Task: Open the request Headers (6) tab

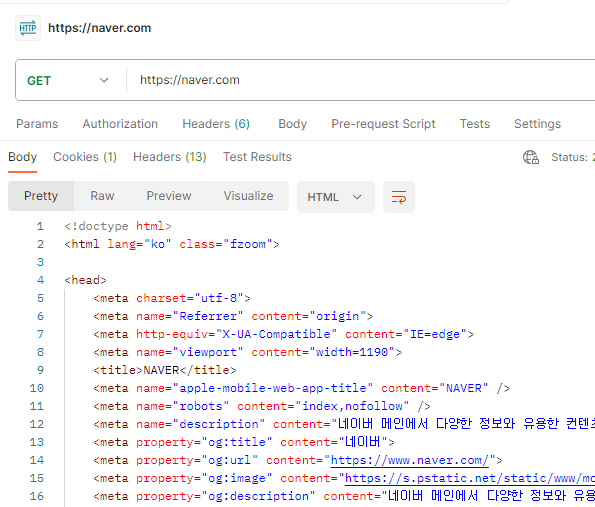Action: click(216, 124)
